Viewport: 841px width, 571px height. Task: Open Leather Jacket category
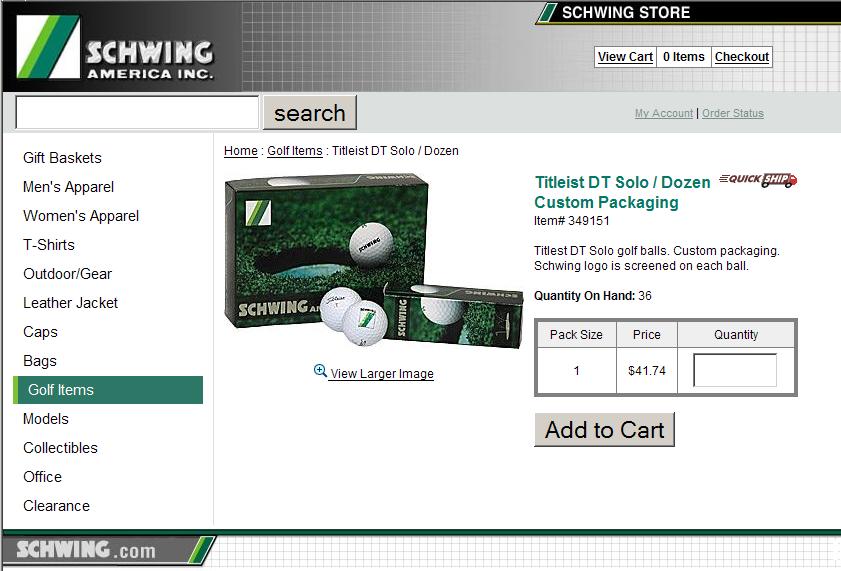[x=70, y=302]
